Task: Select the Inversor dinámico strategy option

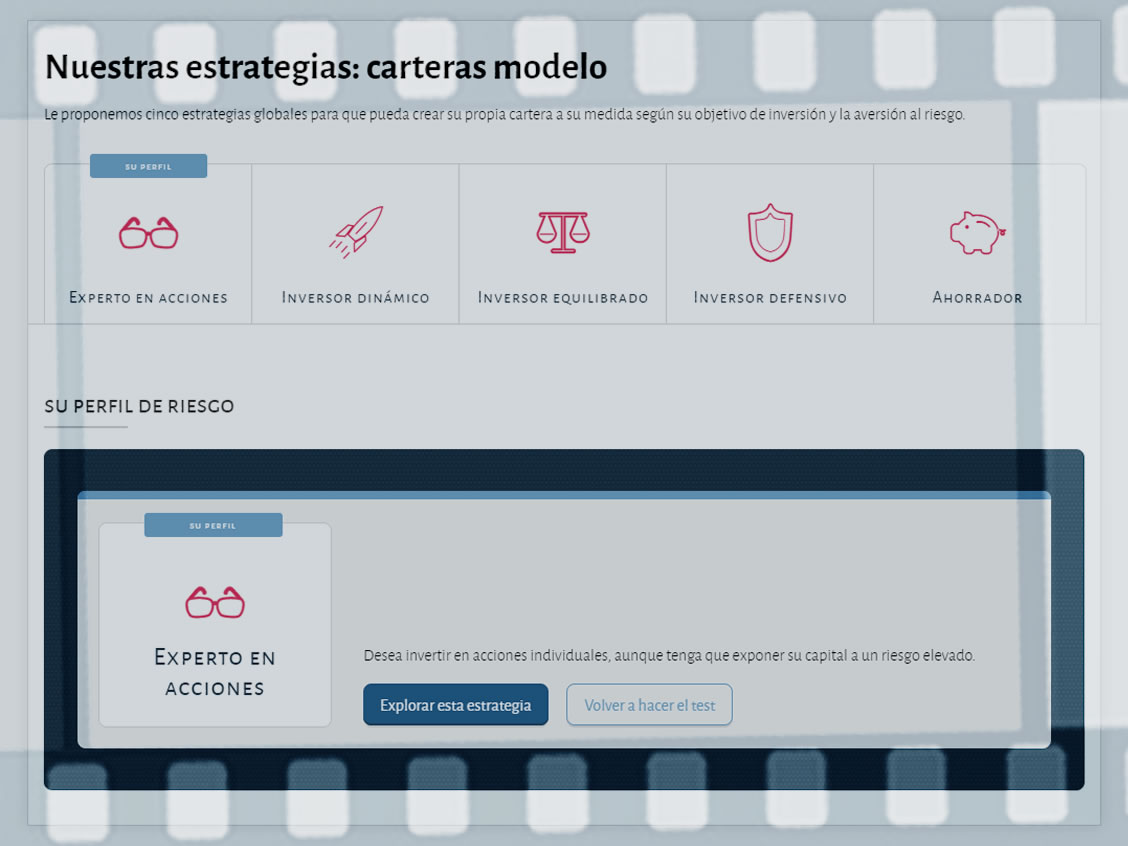Action: point(355,243)
